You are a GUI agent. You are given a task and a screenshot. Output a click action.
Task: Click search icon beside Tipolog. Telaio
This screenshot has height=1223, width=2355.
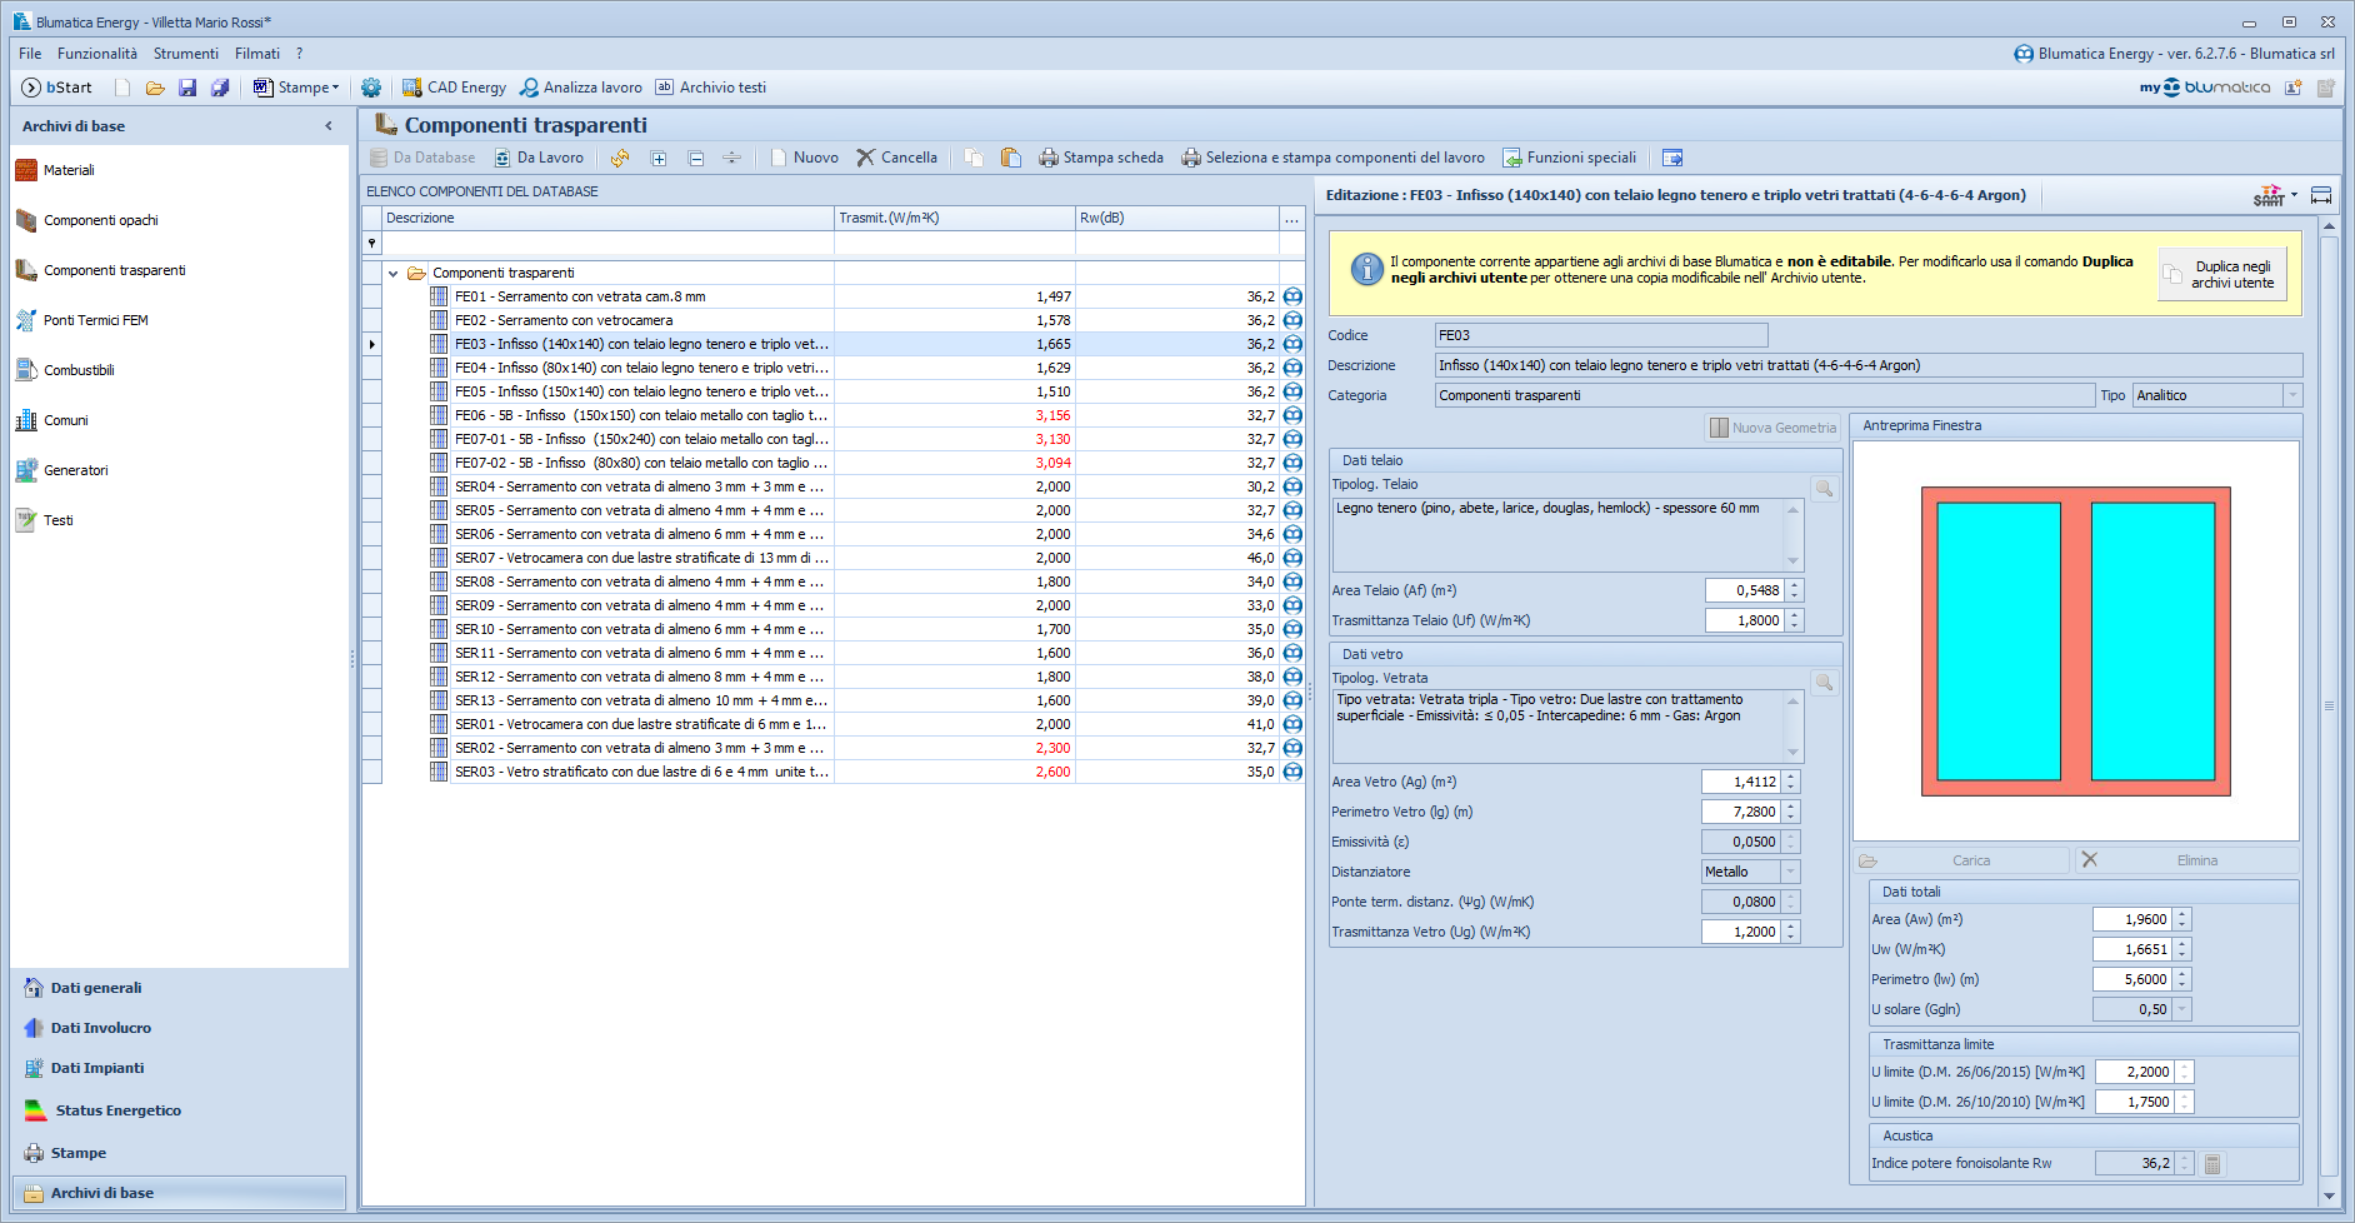(1824, 489)
